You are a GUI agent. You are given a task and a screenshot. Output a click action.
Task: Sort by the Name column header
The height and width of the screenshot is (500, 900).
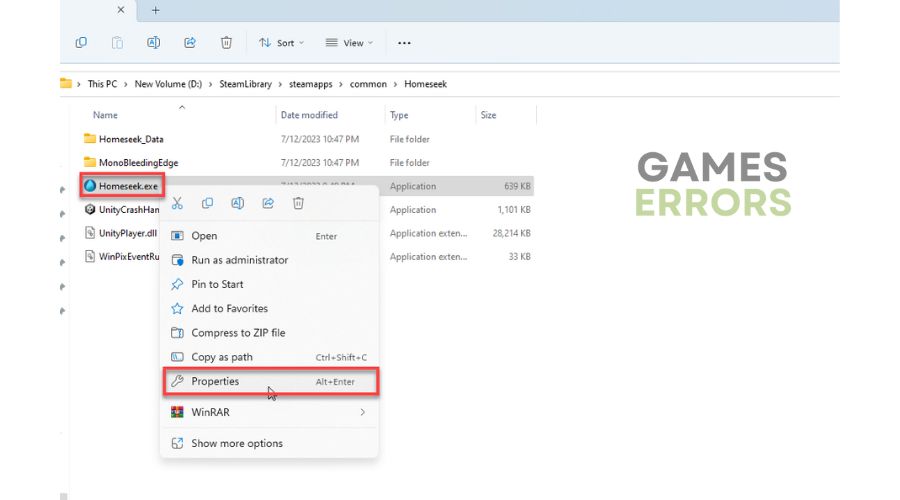[x=105, y=115]
